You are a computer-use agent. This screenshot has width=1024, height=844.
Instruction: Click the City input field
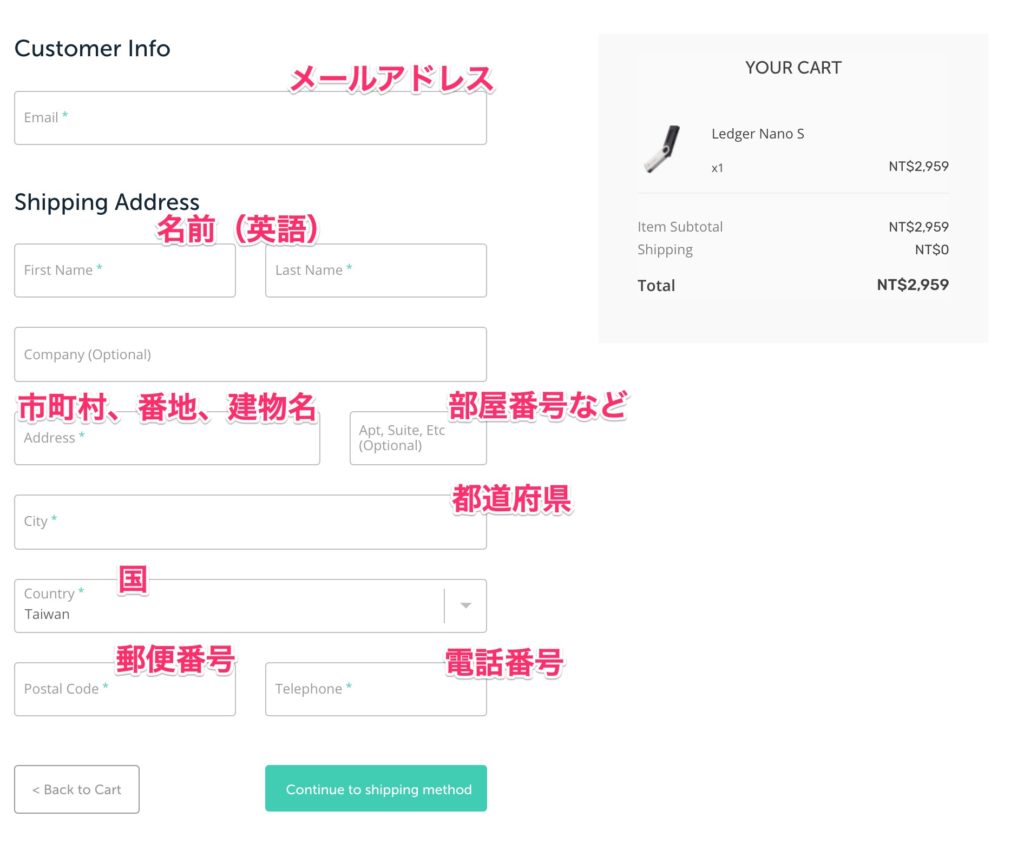click(250, 521)
